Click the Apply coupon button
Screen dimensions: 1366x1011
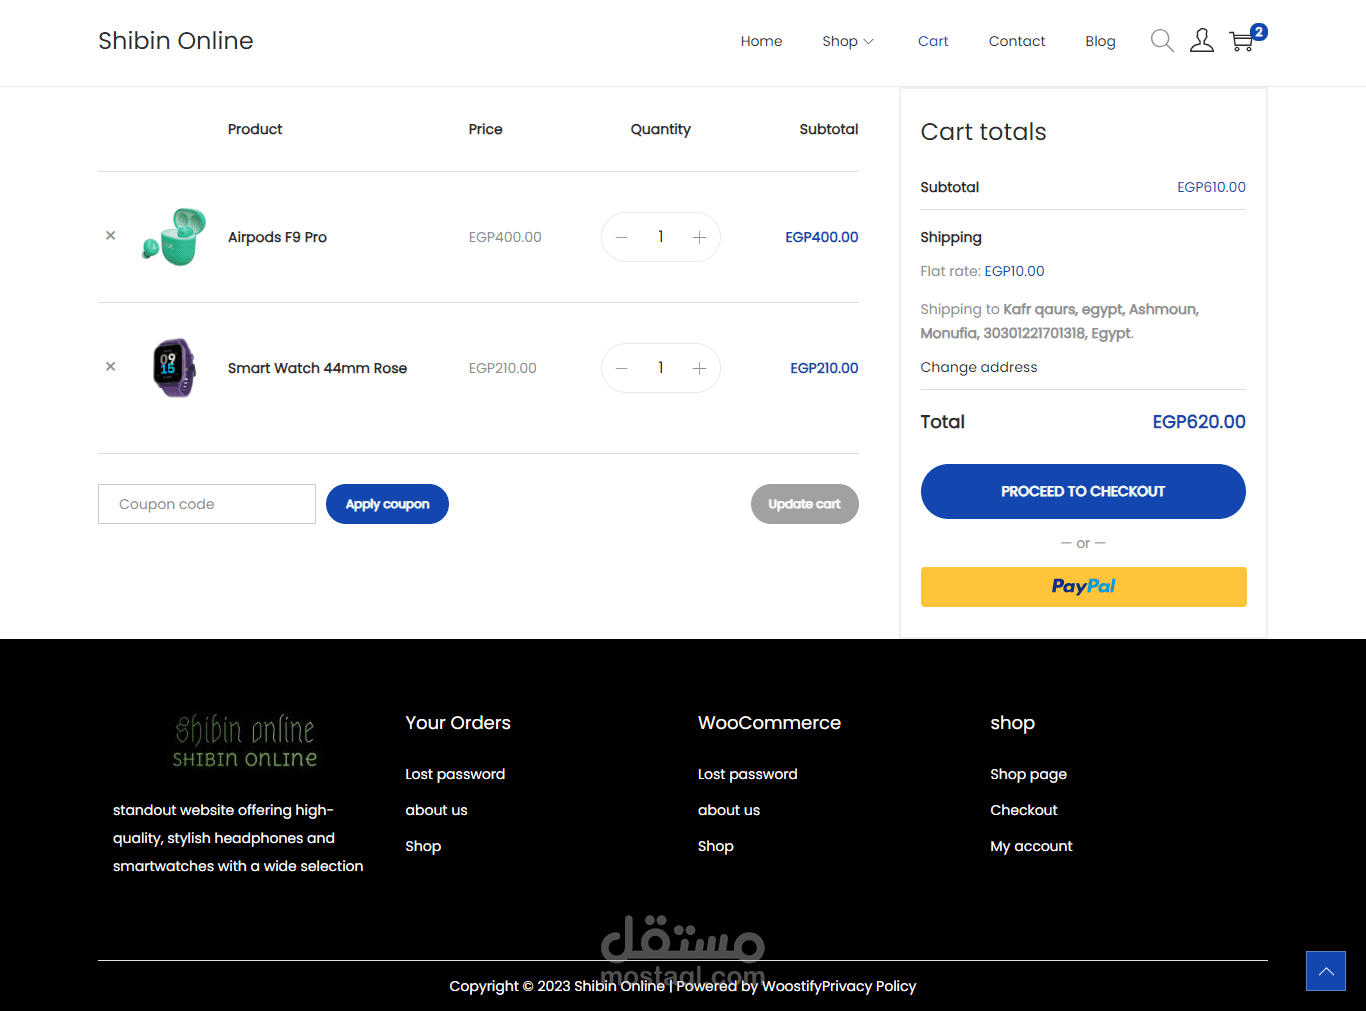(387, 504)
